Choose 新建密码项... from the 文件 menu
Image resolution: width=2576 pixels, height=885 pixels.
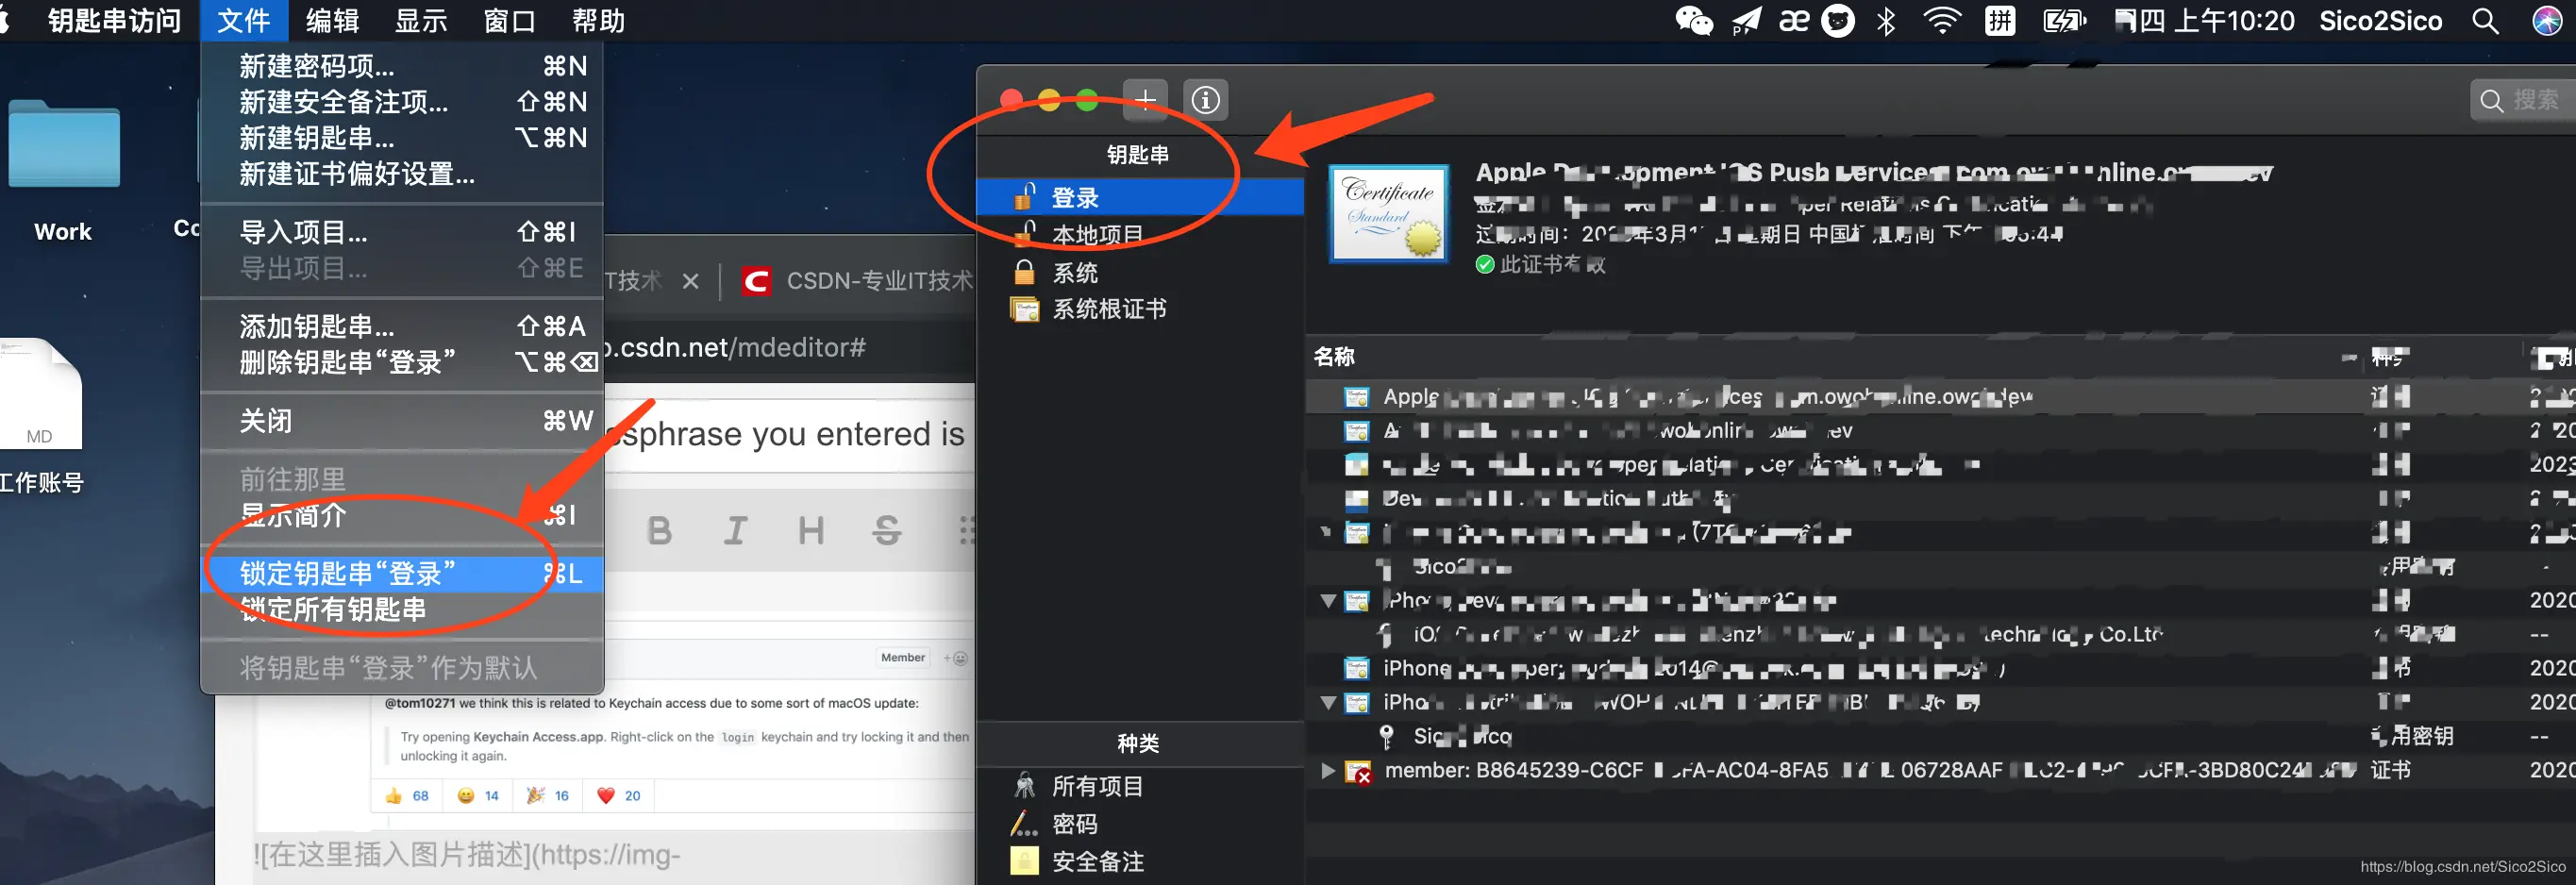[402, 66]
